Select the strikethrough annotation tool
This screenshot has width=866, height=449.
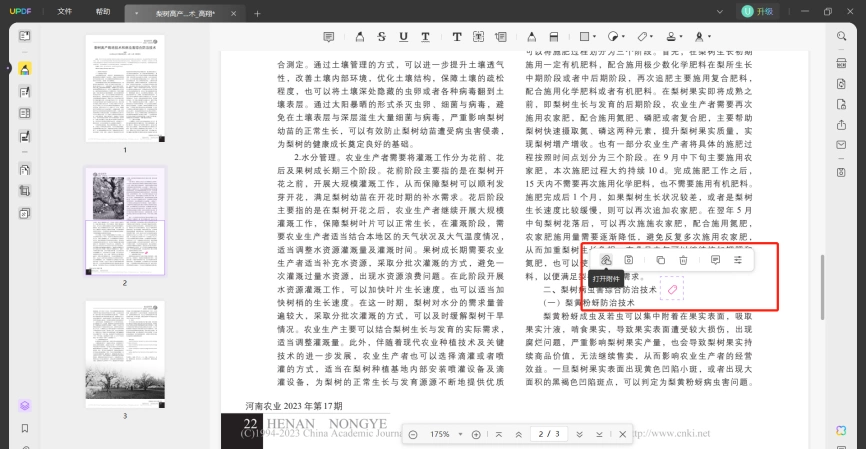(x=381, y=36)
